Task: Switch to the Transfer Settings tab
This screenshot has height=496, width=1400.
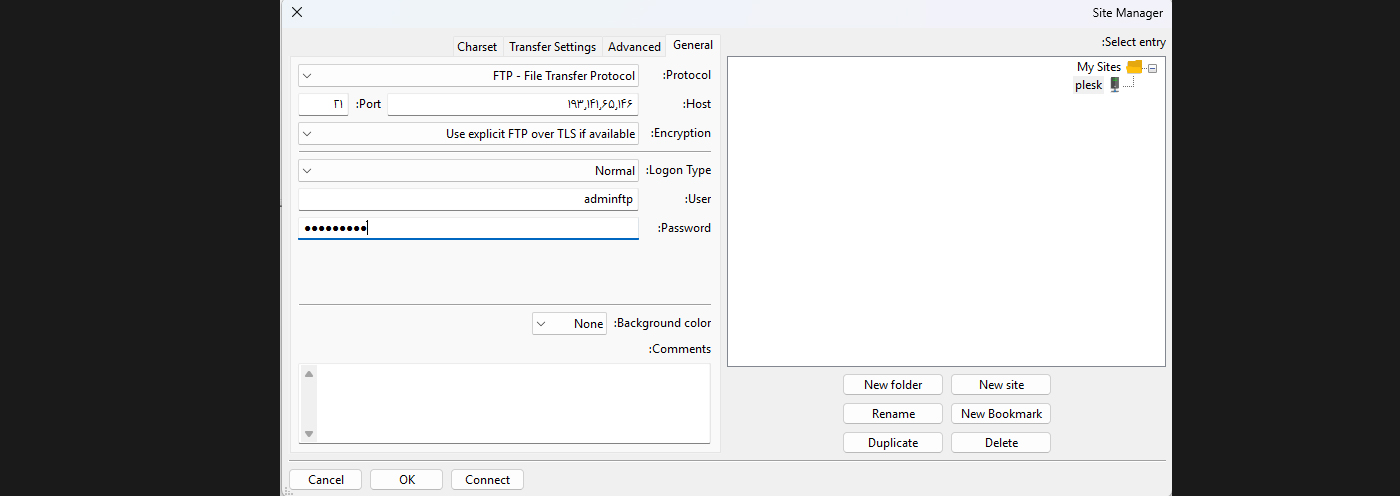Action: pyautogui.click(x=552, y=47)
